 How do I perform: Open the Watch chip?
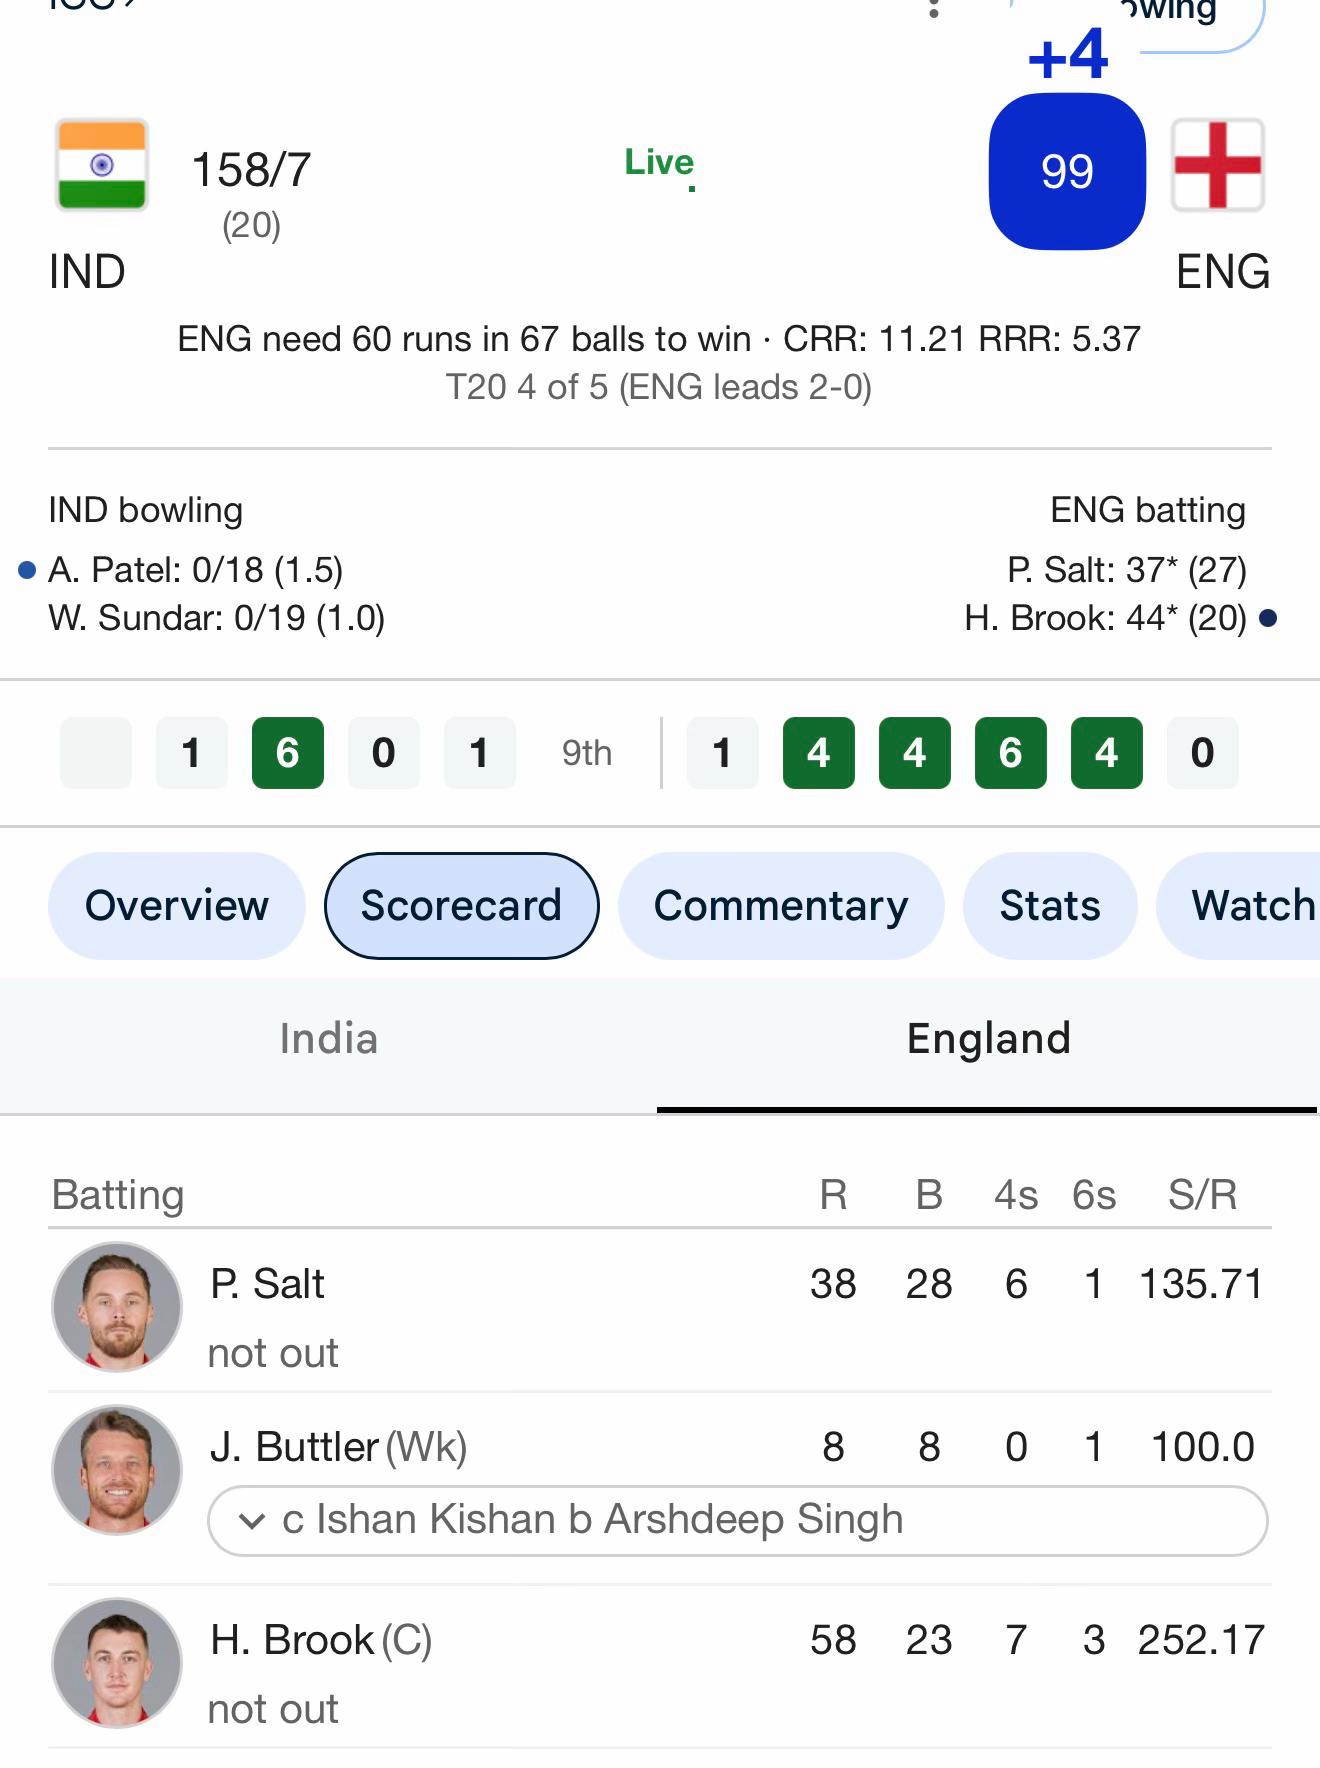(1240, 906)
